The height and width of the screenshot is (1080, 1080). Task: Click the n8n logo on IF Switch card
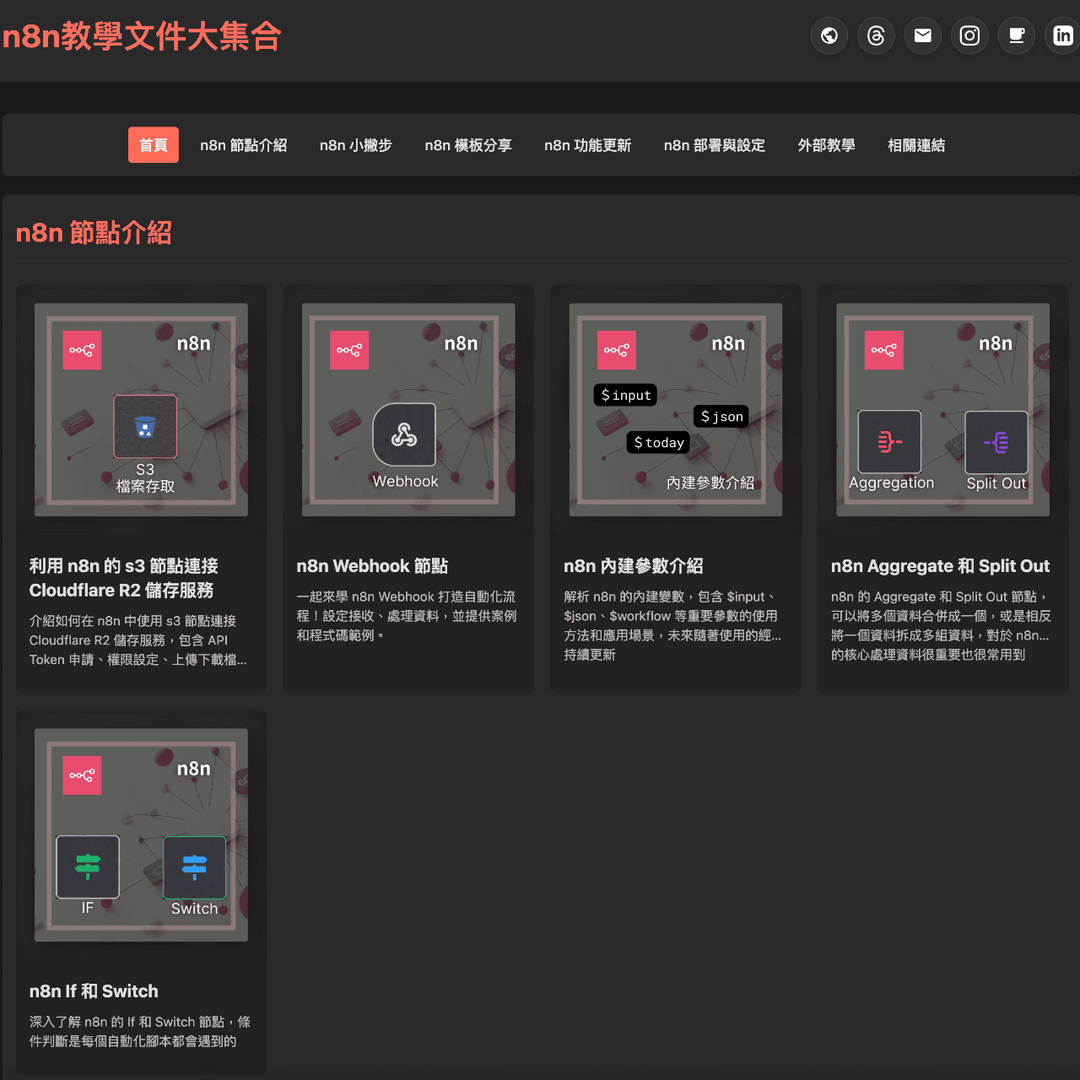click(82, 776)
